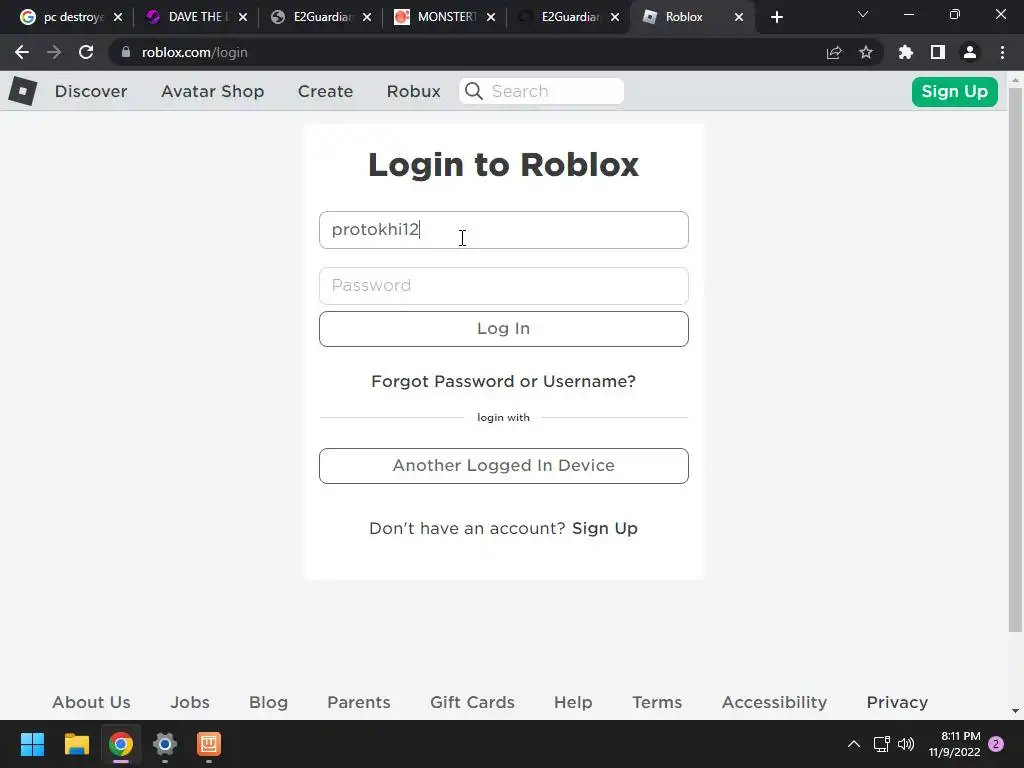The image size is (1024, 768).
Task: Open Parents footer link
Action: click(x=359, y=702)
